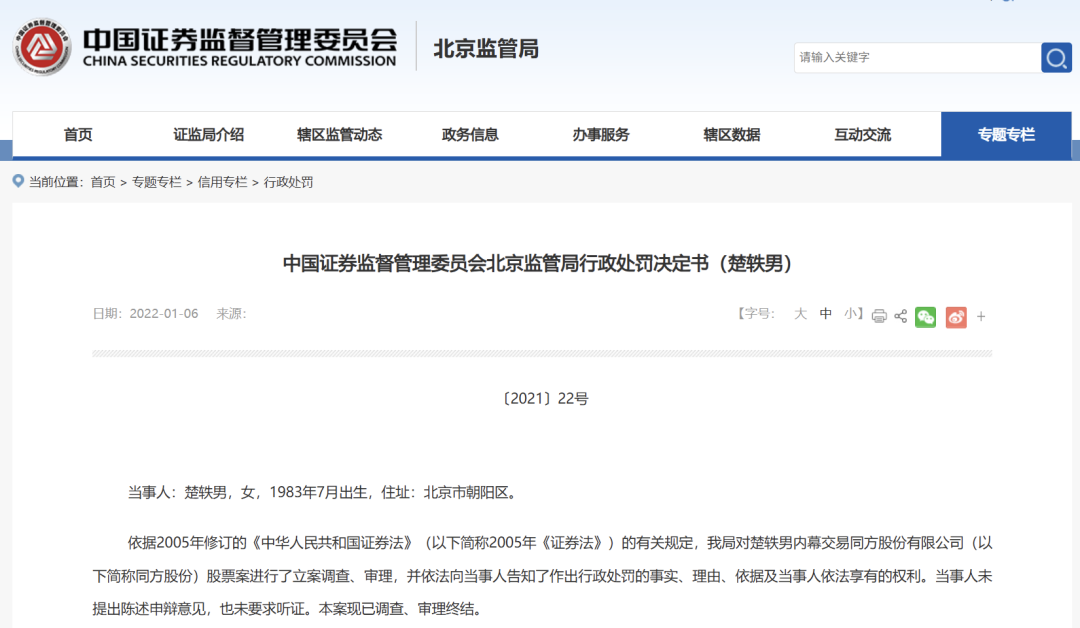Click the location pin icon in breadcrumb
This screenshot has width=1080, height=628.
pyautogui.click(x=18, y=181)
